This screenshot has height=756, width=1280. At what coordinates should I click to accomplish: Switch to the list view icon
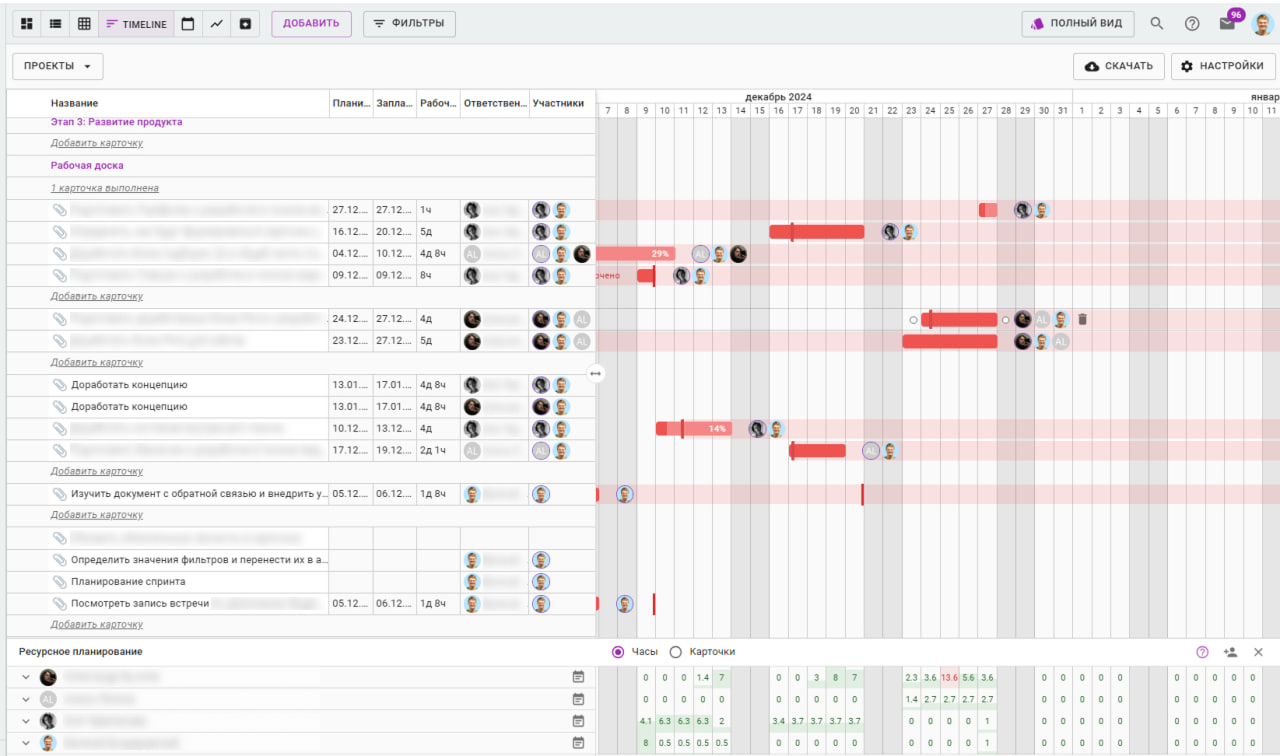(x=55, y=24)
